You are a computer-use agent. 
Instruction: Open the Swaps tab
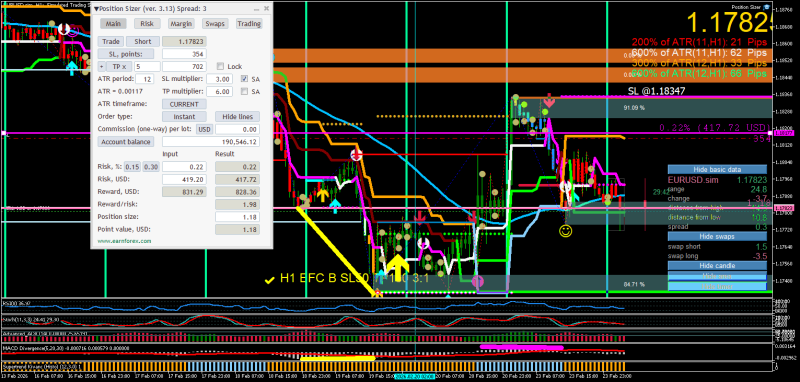[x=215, y=23]
